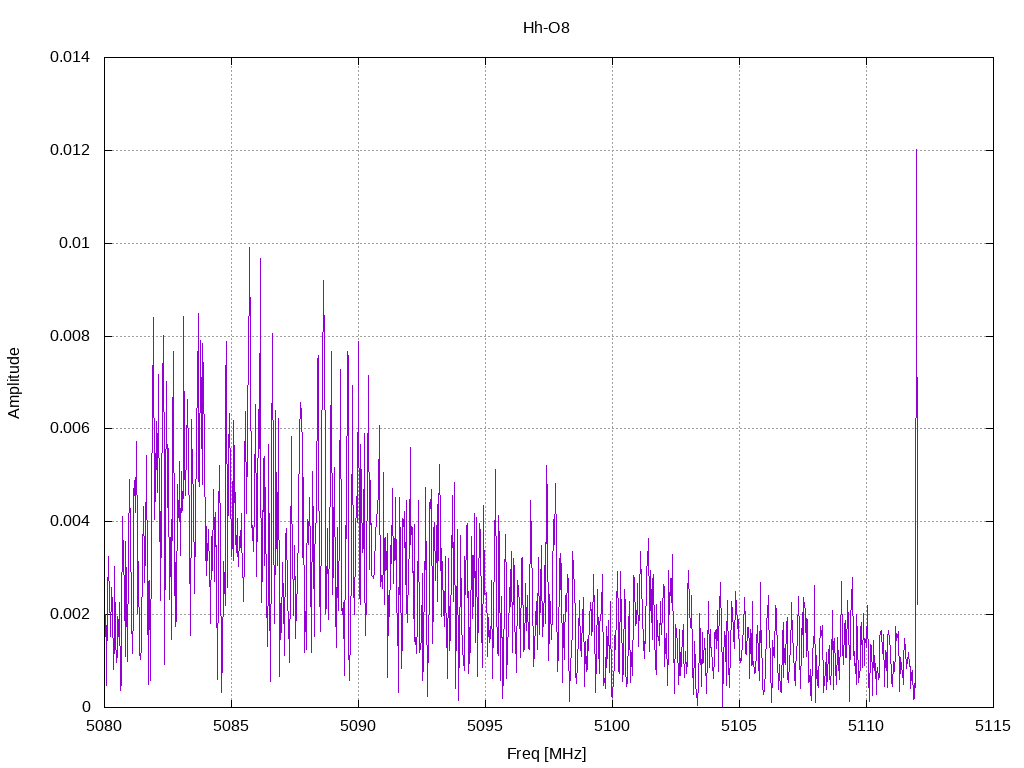The width and height of the screenshot is (1024, 768).
Task: Click x-axis tick label 5100
Action: (x=613, y=726)
